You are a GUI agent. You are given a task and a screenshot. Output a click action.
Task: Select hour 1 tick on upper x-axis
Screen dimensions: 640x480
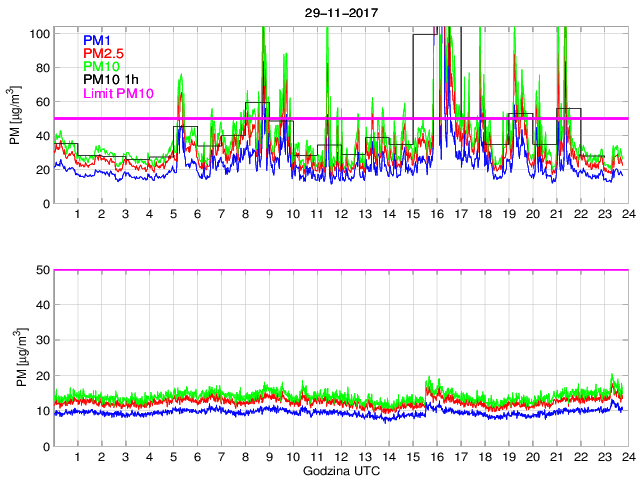[x=77, y=215]
